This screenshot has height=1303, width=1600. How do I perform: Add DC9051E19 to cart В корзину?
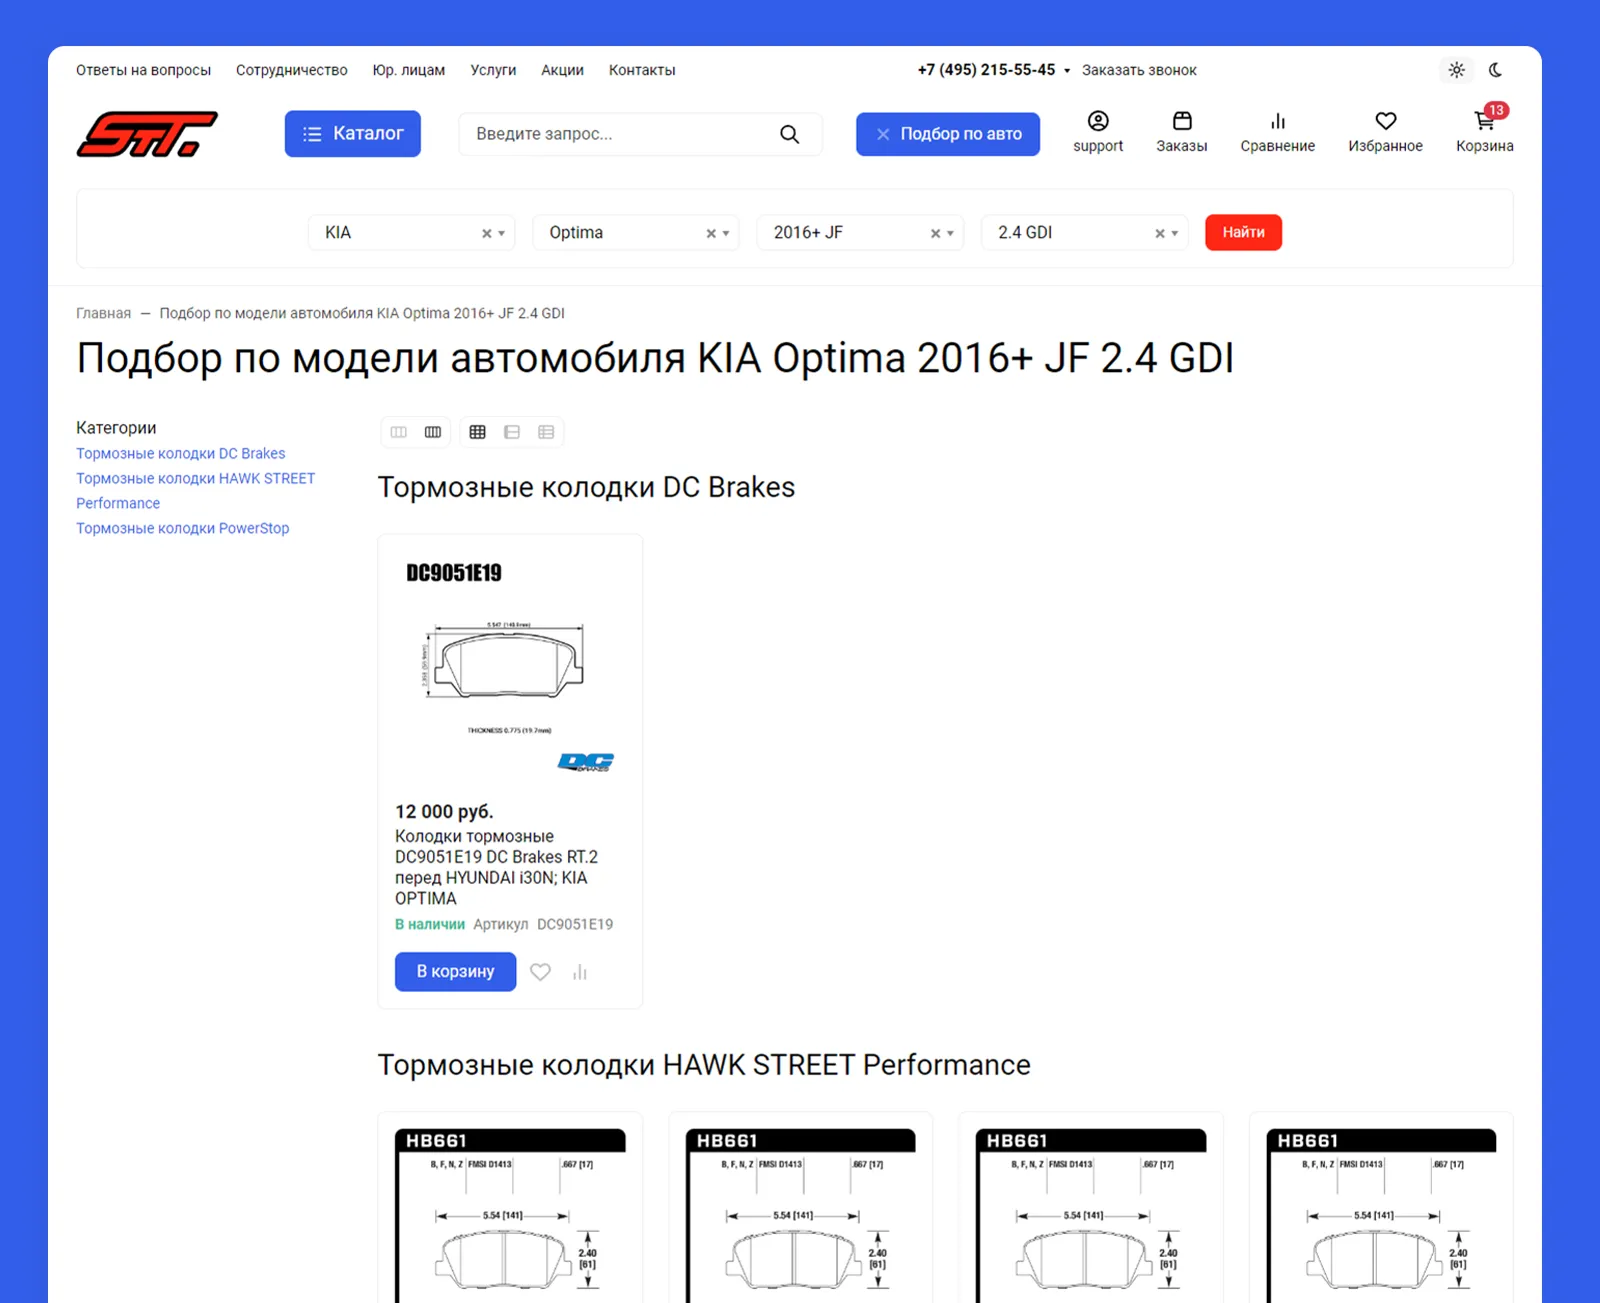pos(455,971)
